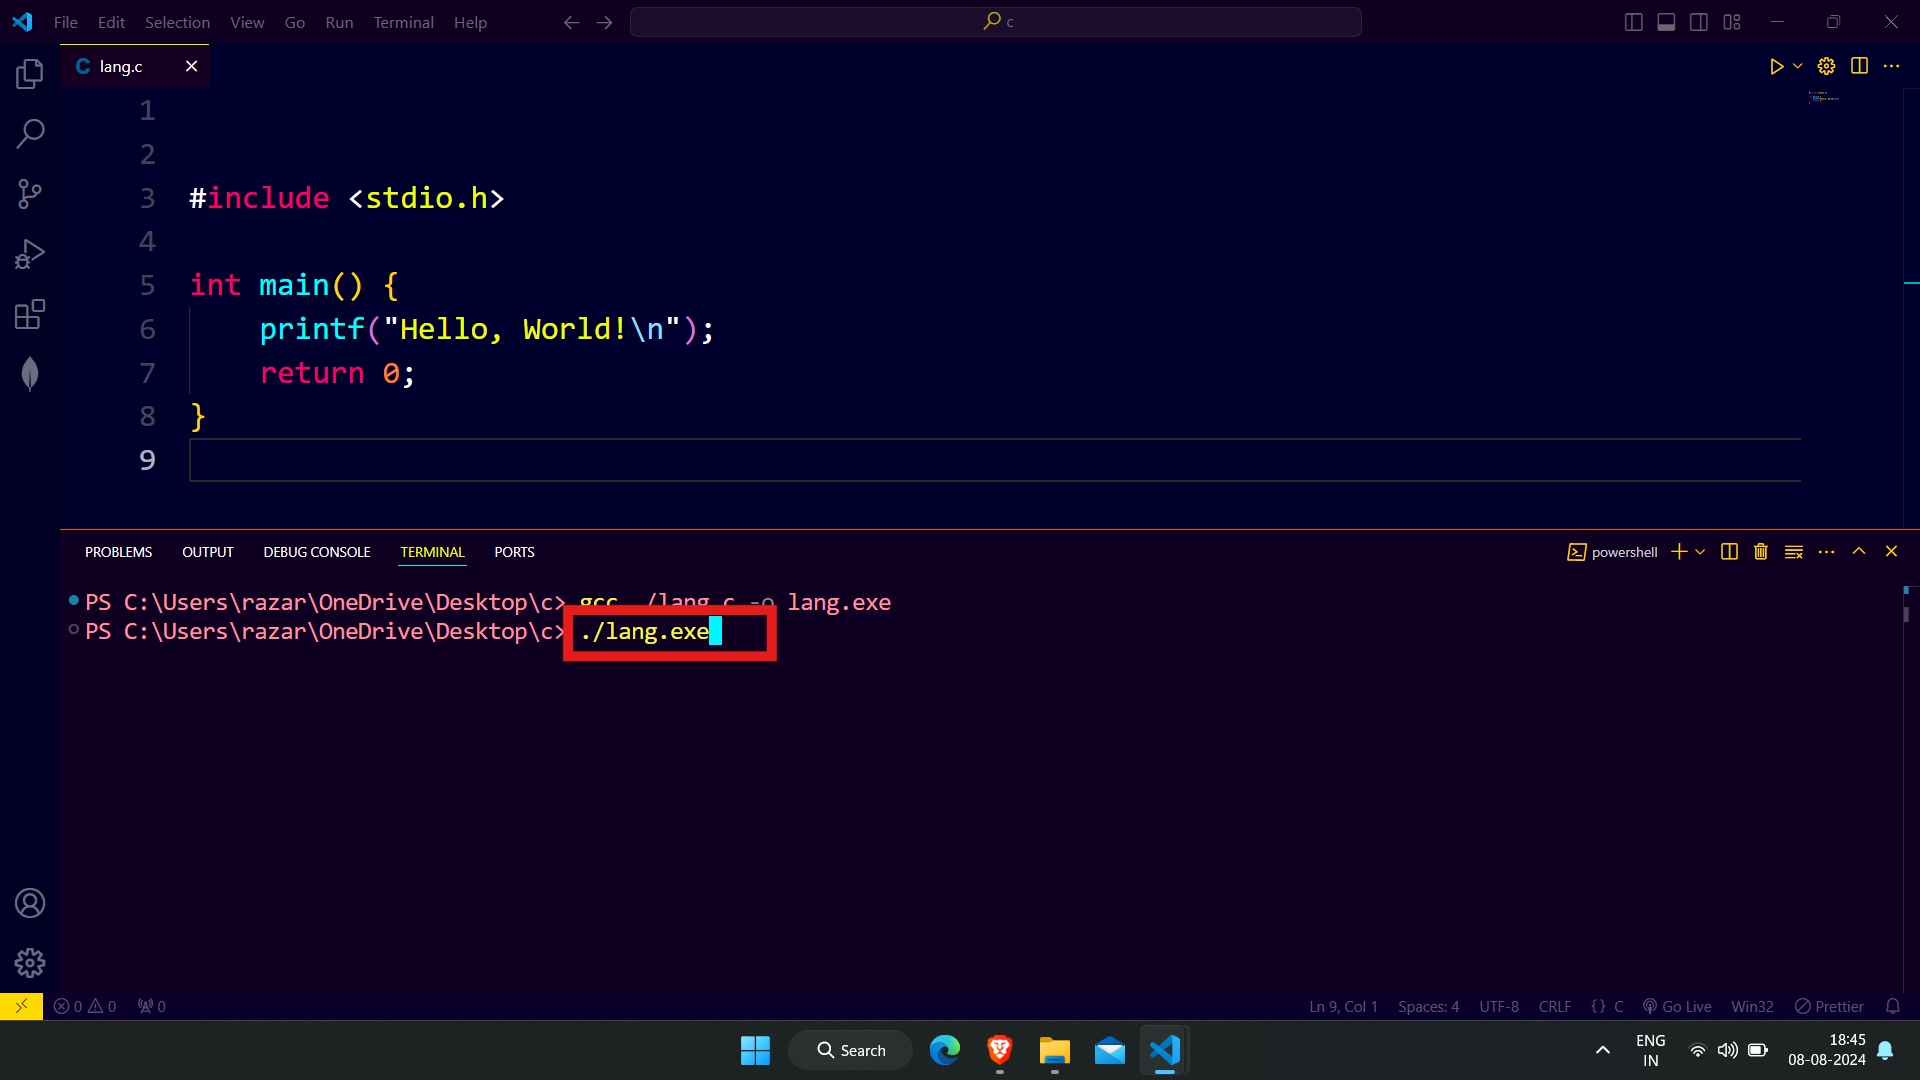Image resolution: width=1920 pixels, height=1080 pixels.
Task: Open the Extensions view
Action: click(30, 314)
